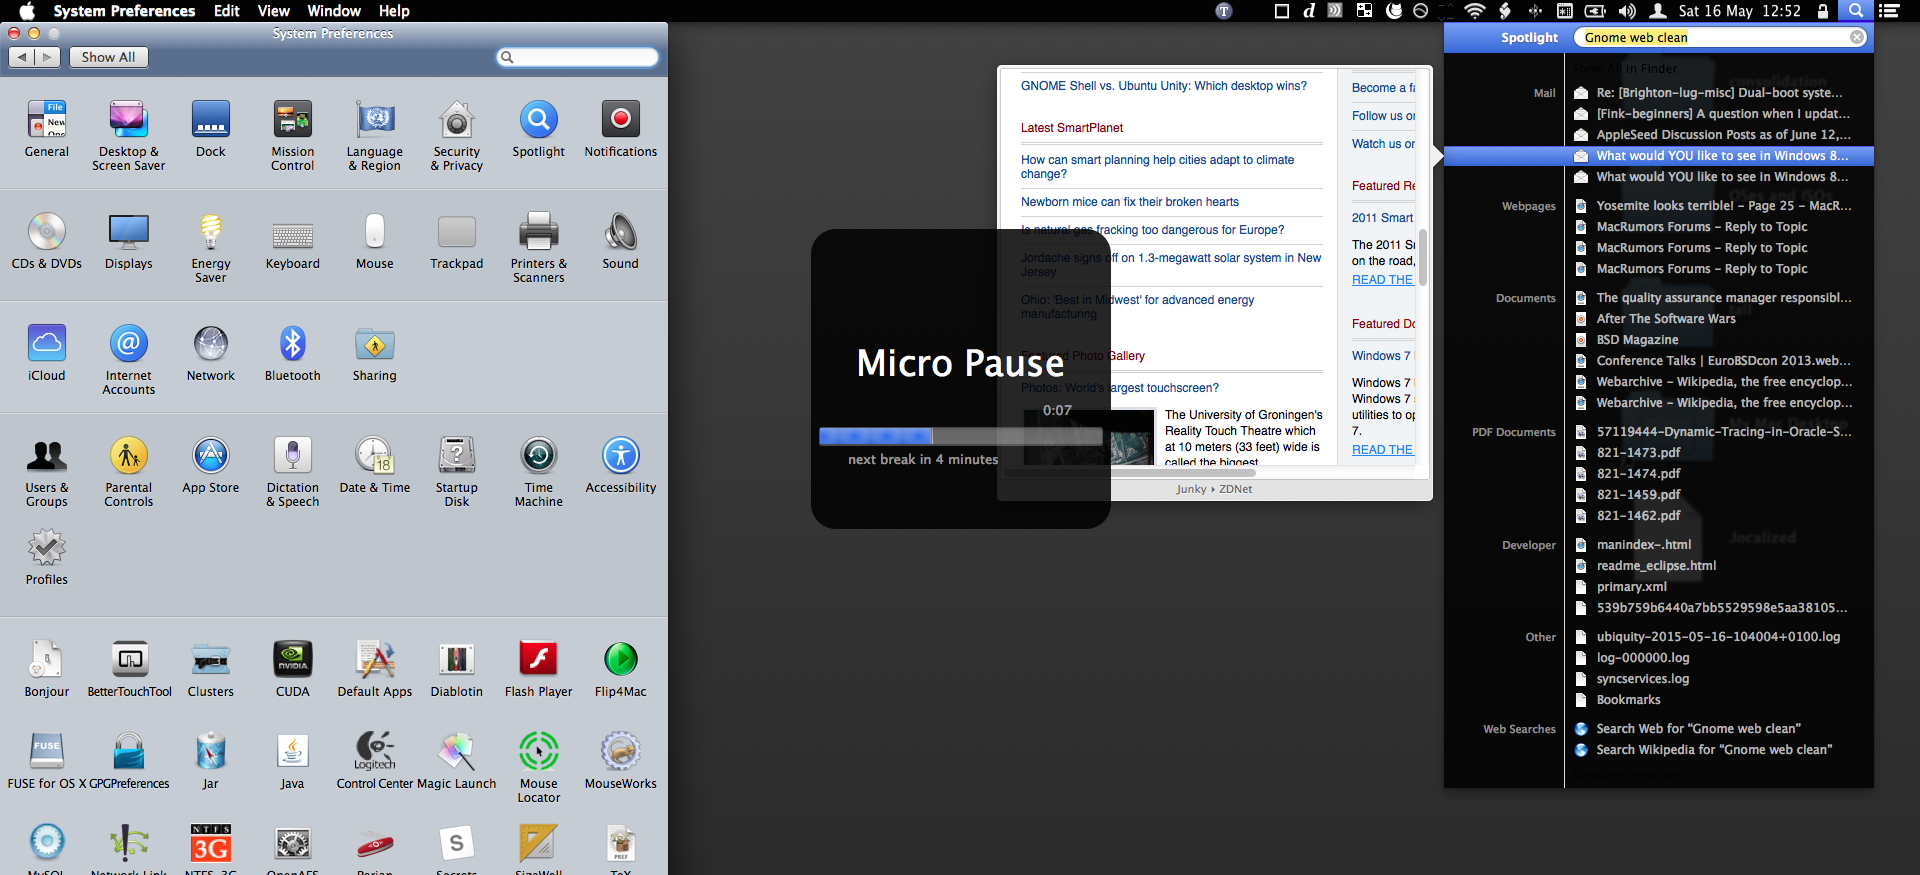The width and height of the screenshot is (1920, 875).
Task: Open Trackpad preference pane
Action: (x=457, y=241)
